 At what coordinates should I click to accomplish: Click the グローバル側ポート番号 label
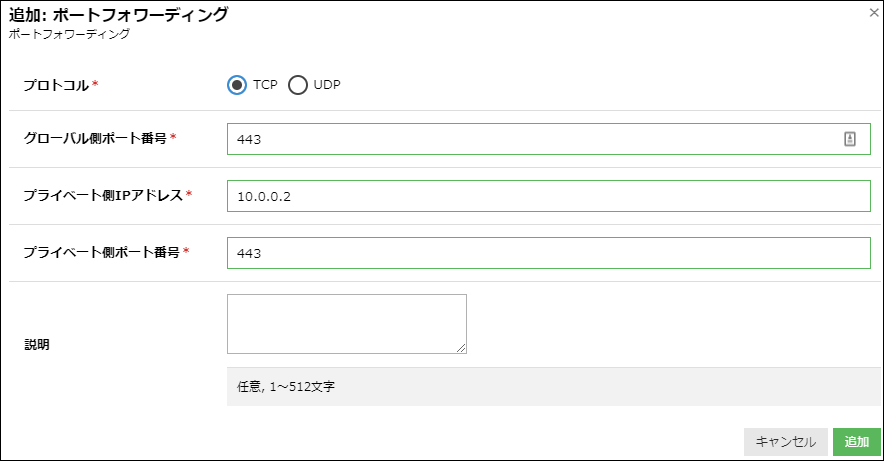[x=95, y=138]
